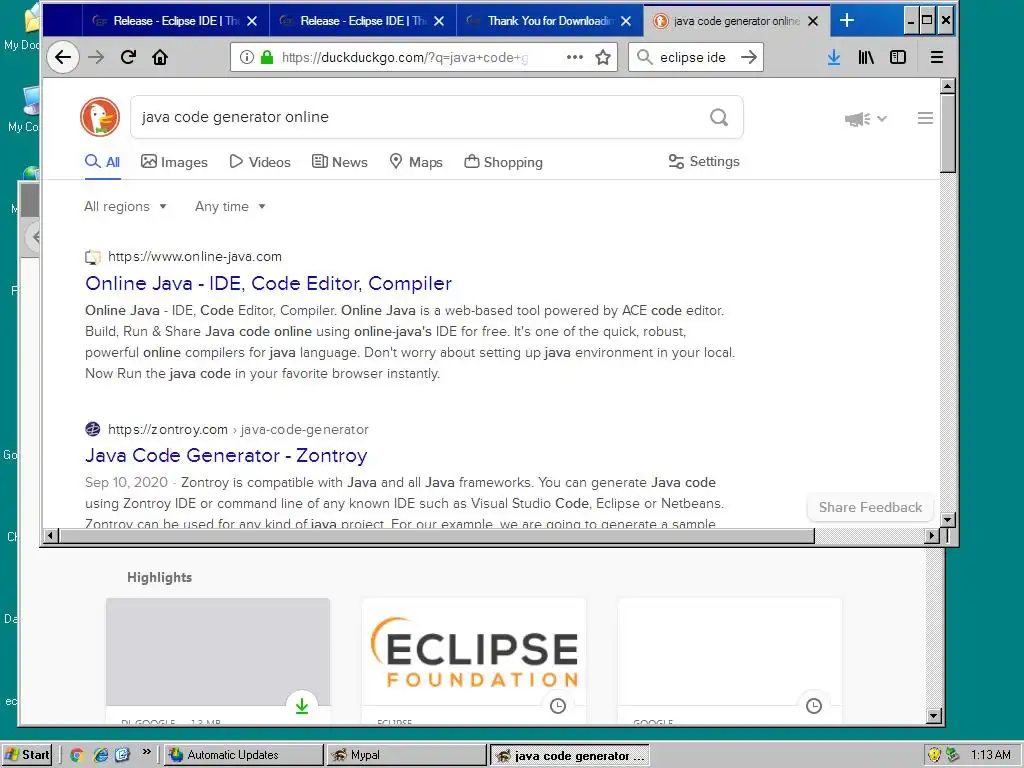Open the downloads arrow panel
Viewport: 1024px width, 768px height.
click(x=834, y=57)
